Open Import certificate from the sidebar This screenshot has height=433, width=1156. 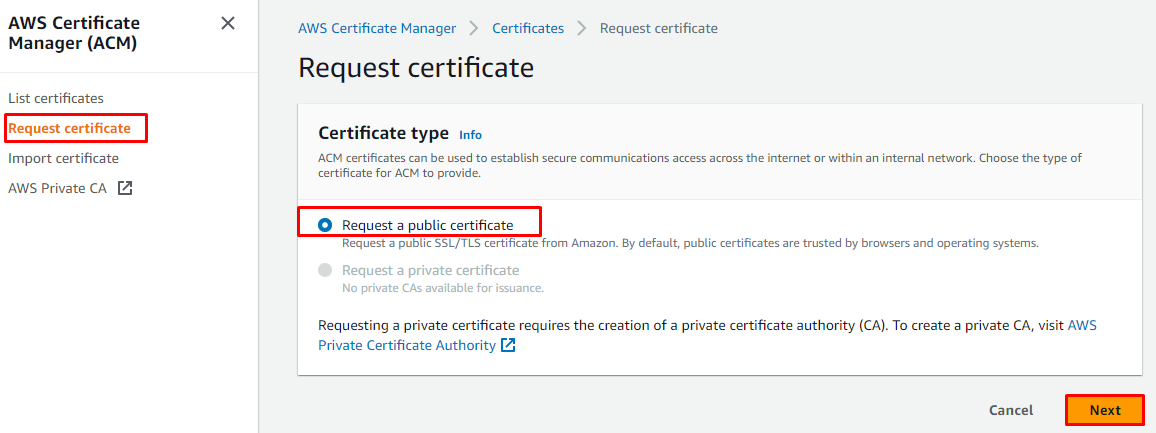click(63, 158)
